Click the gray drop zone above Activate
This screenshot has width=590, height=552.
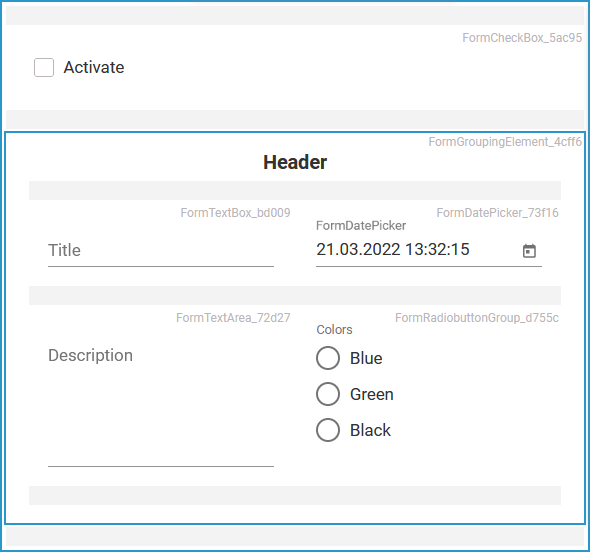coord(295,15)
